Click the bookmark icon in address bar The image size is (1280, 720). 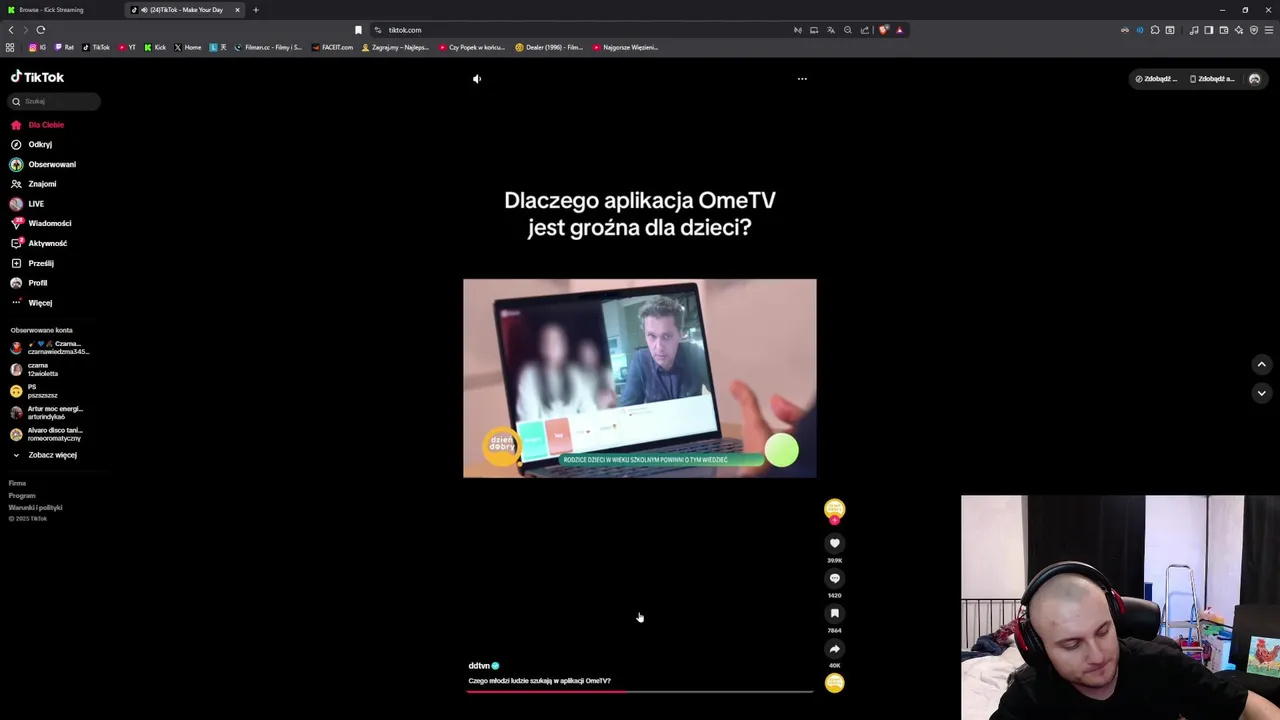tap(358, 30)
